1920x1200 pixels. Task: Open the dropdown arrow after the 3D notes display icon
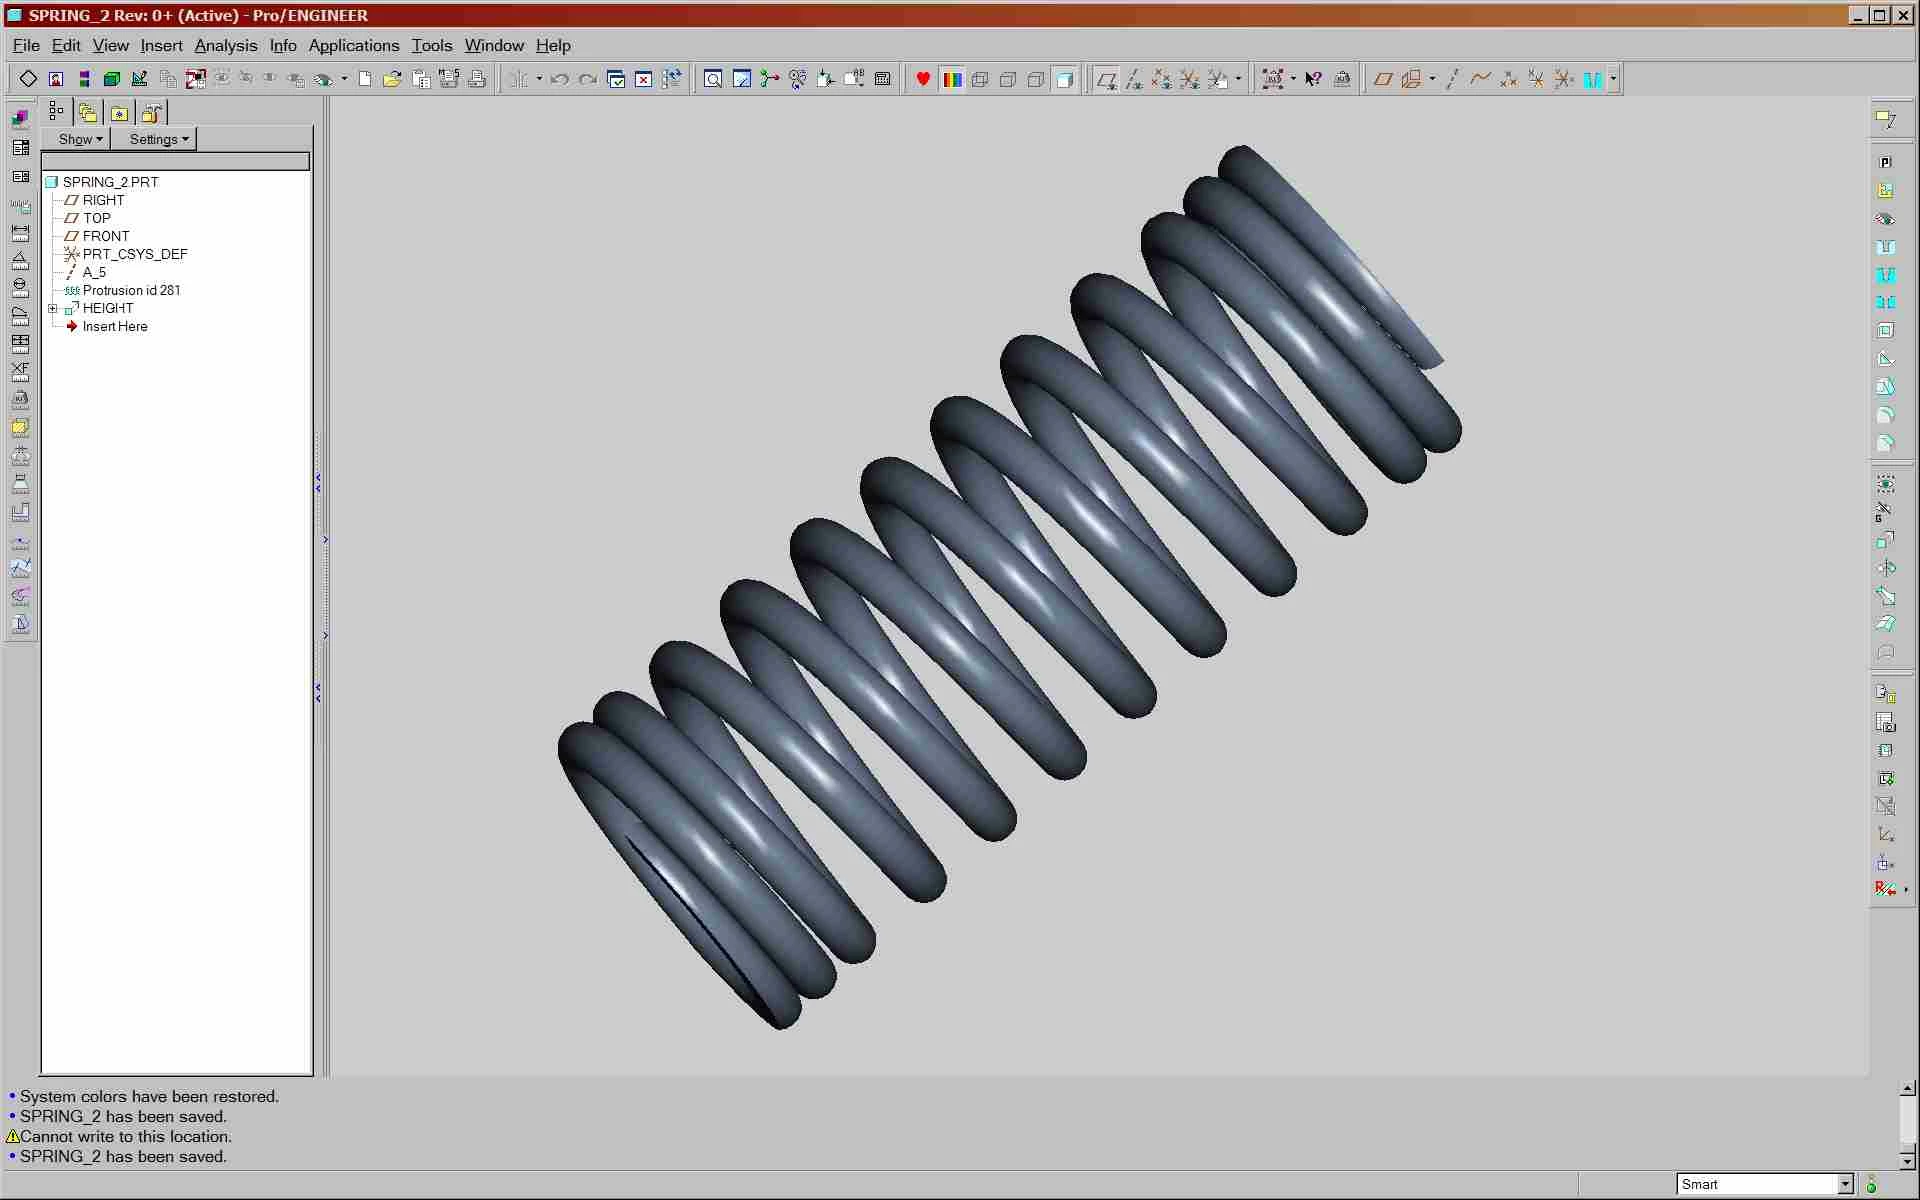(1238, 79)
